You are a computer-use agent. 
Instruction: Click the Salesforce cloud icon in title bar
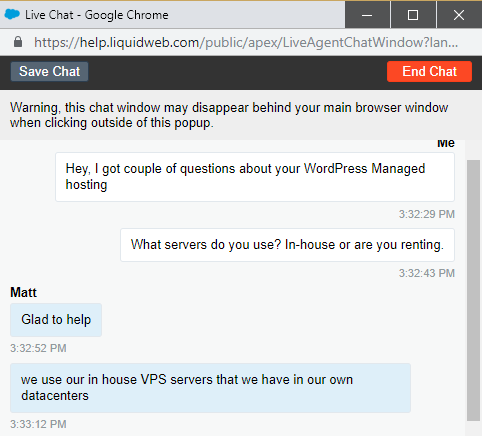pos(12,15)
